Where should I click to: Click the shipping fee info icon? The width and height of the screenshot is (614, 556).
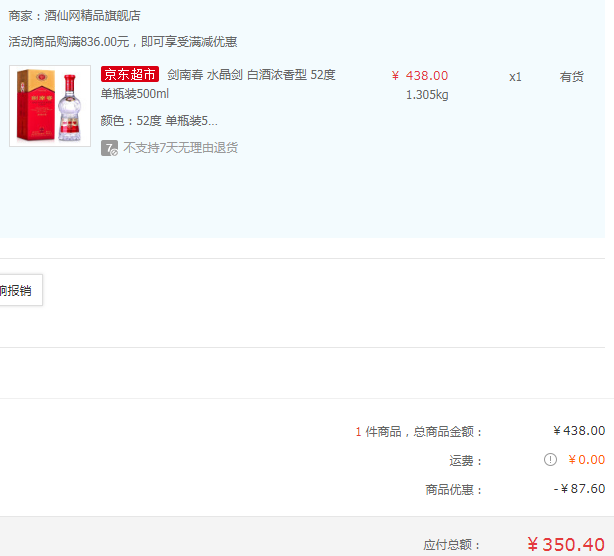(x=550, y=459)
